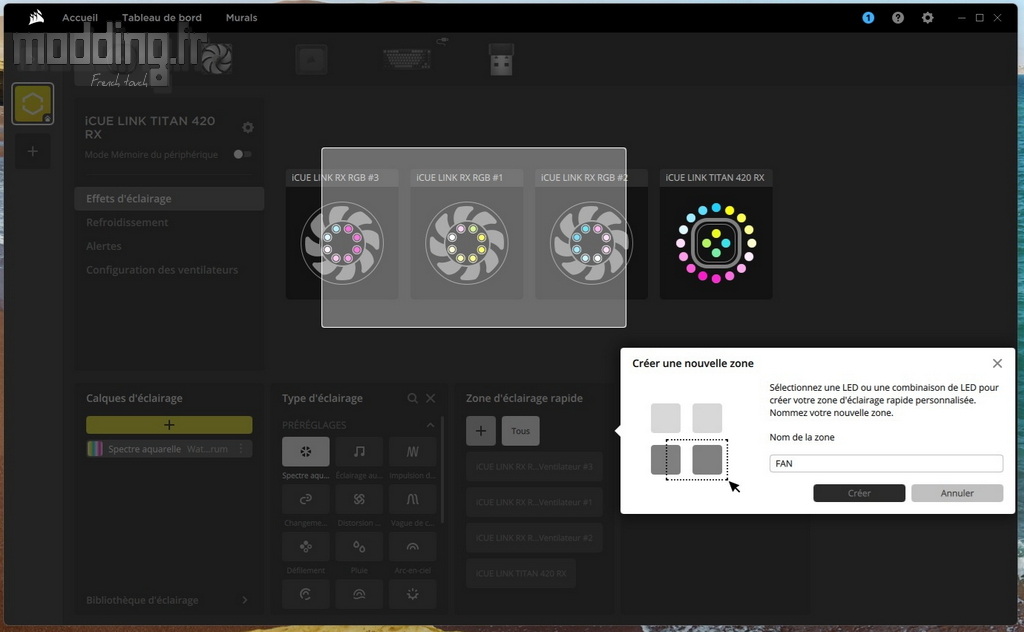Close the Type d'éclairage panel
The height and width of the screenshot is (632, 1024).
(x=430, y=398)
